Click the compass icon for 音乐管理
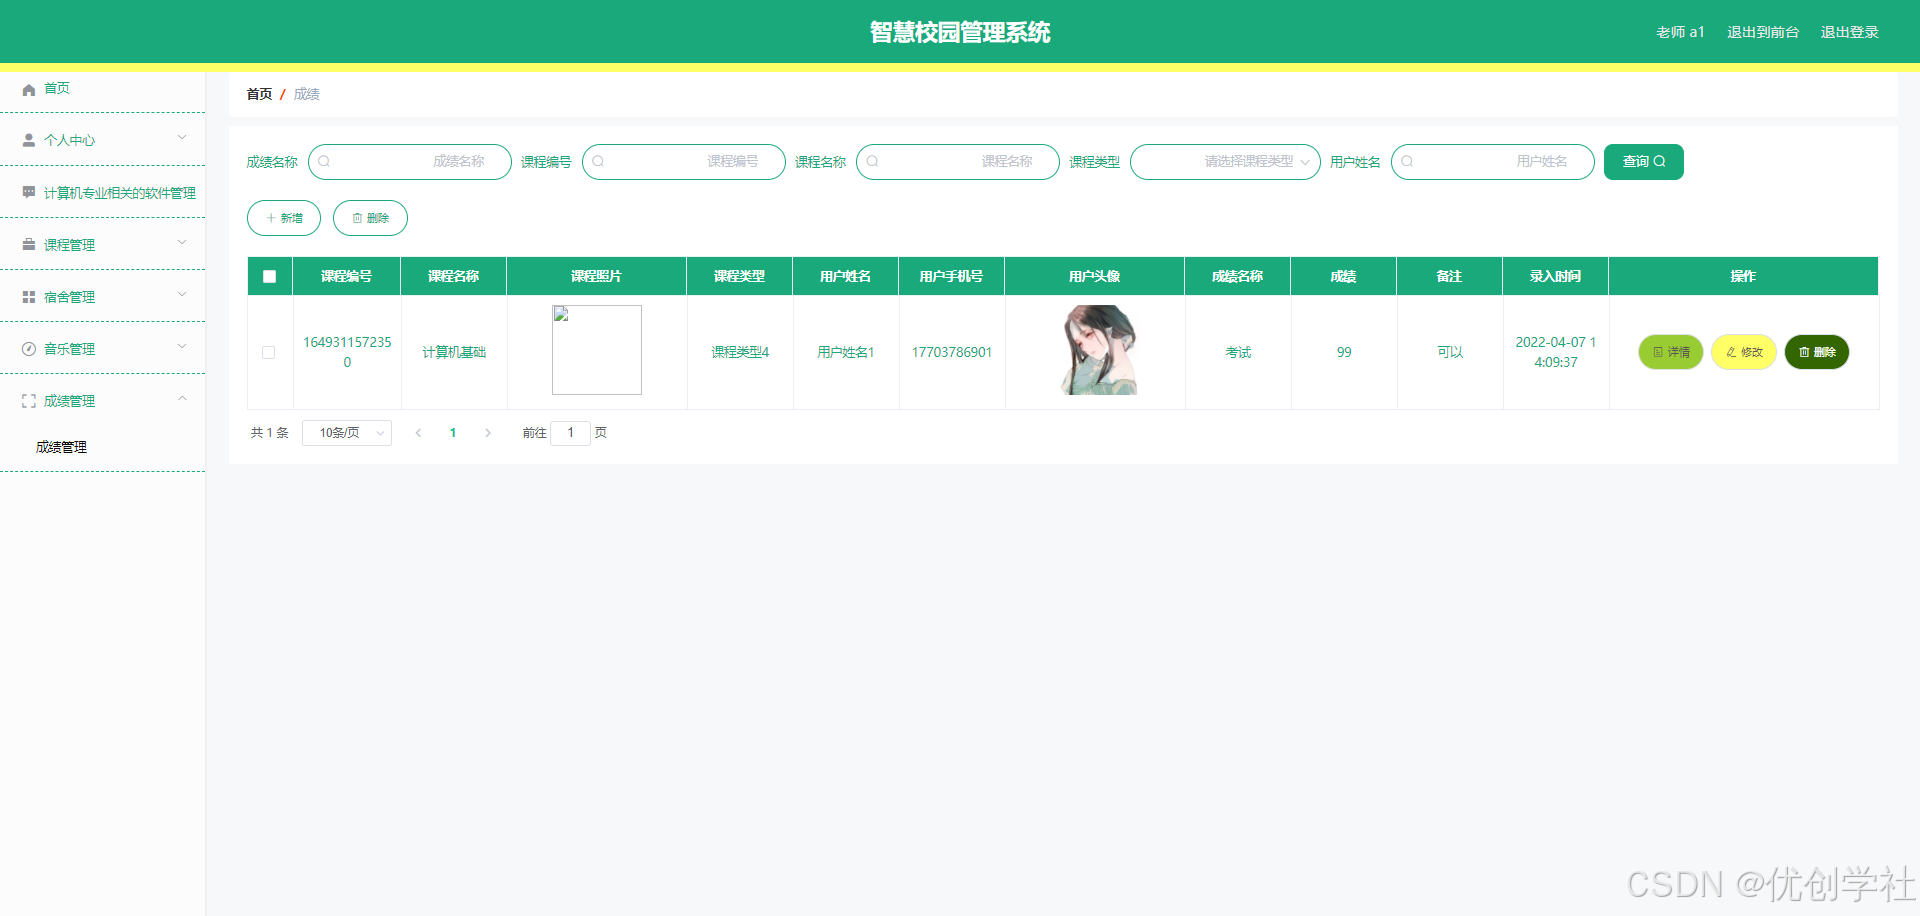The width and height of the screenshot is (1920, 916). [x=29, y=349]
